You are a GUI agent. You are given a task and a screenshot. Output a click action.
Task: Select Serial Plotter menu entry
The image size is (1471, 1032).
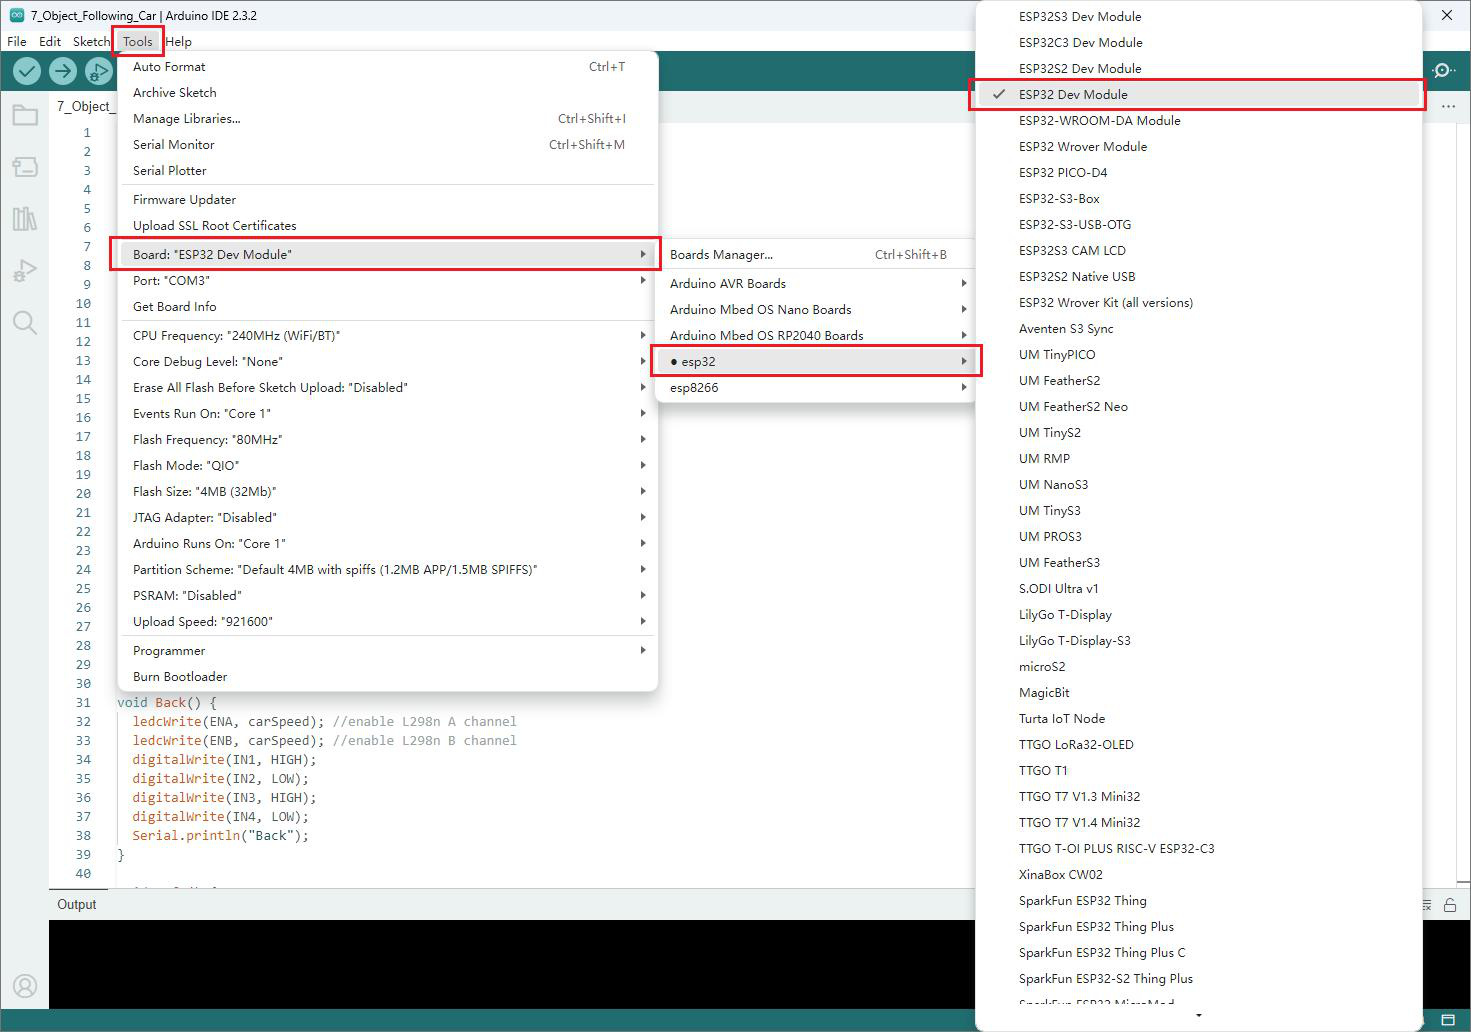tap(388, 170)
